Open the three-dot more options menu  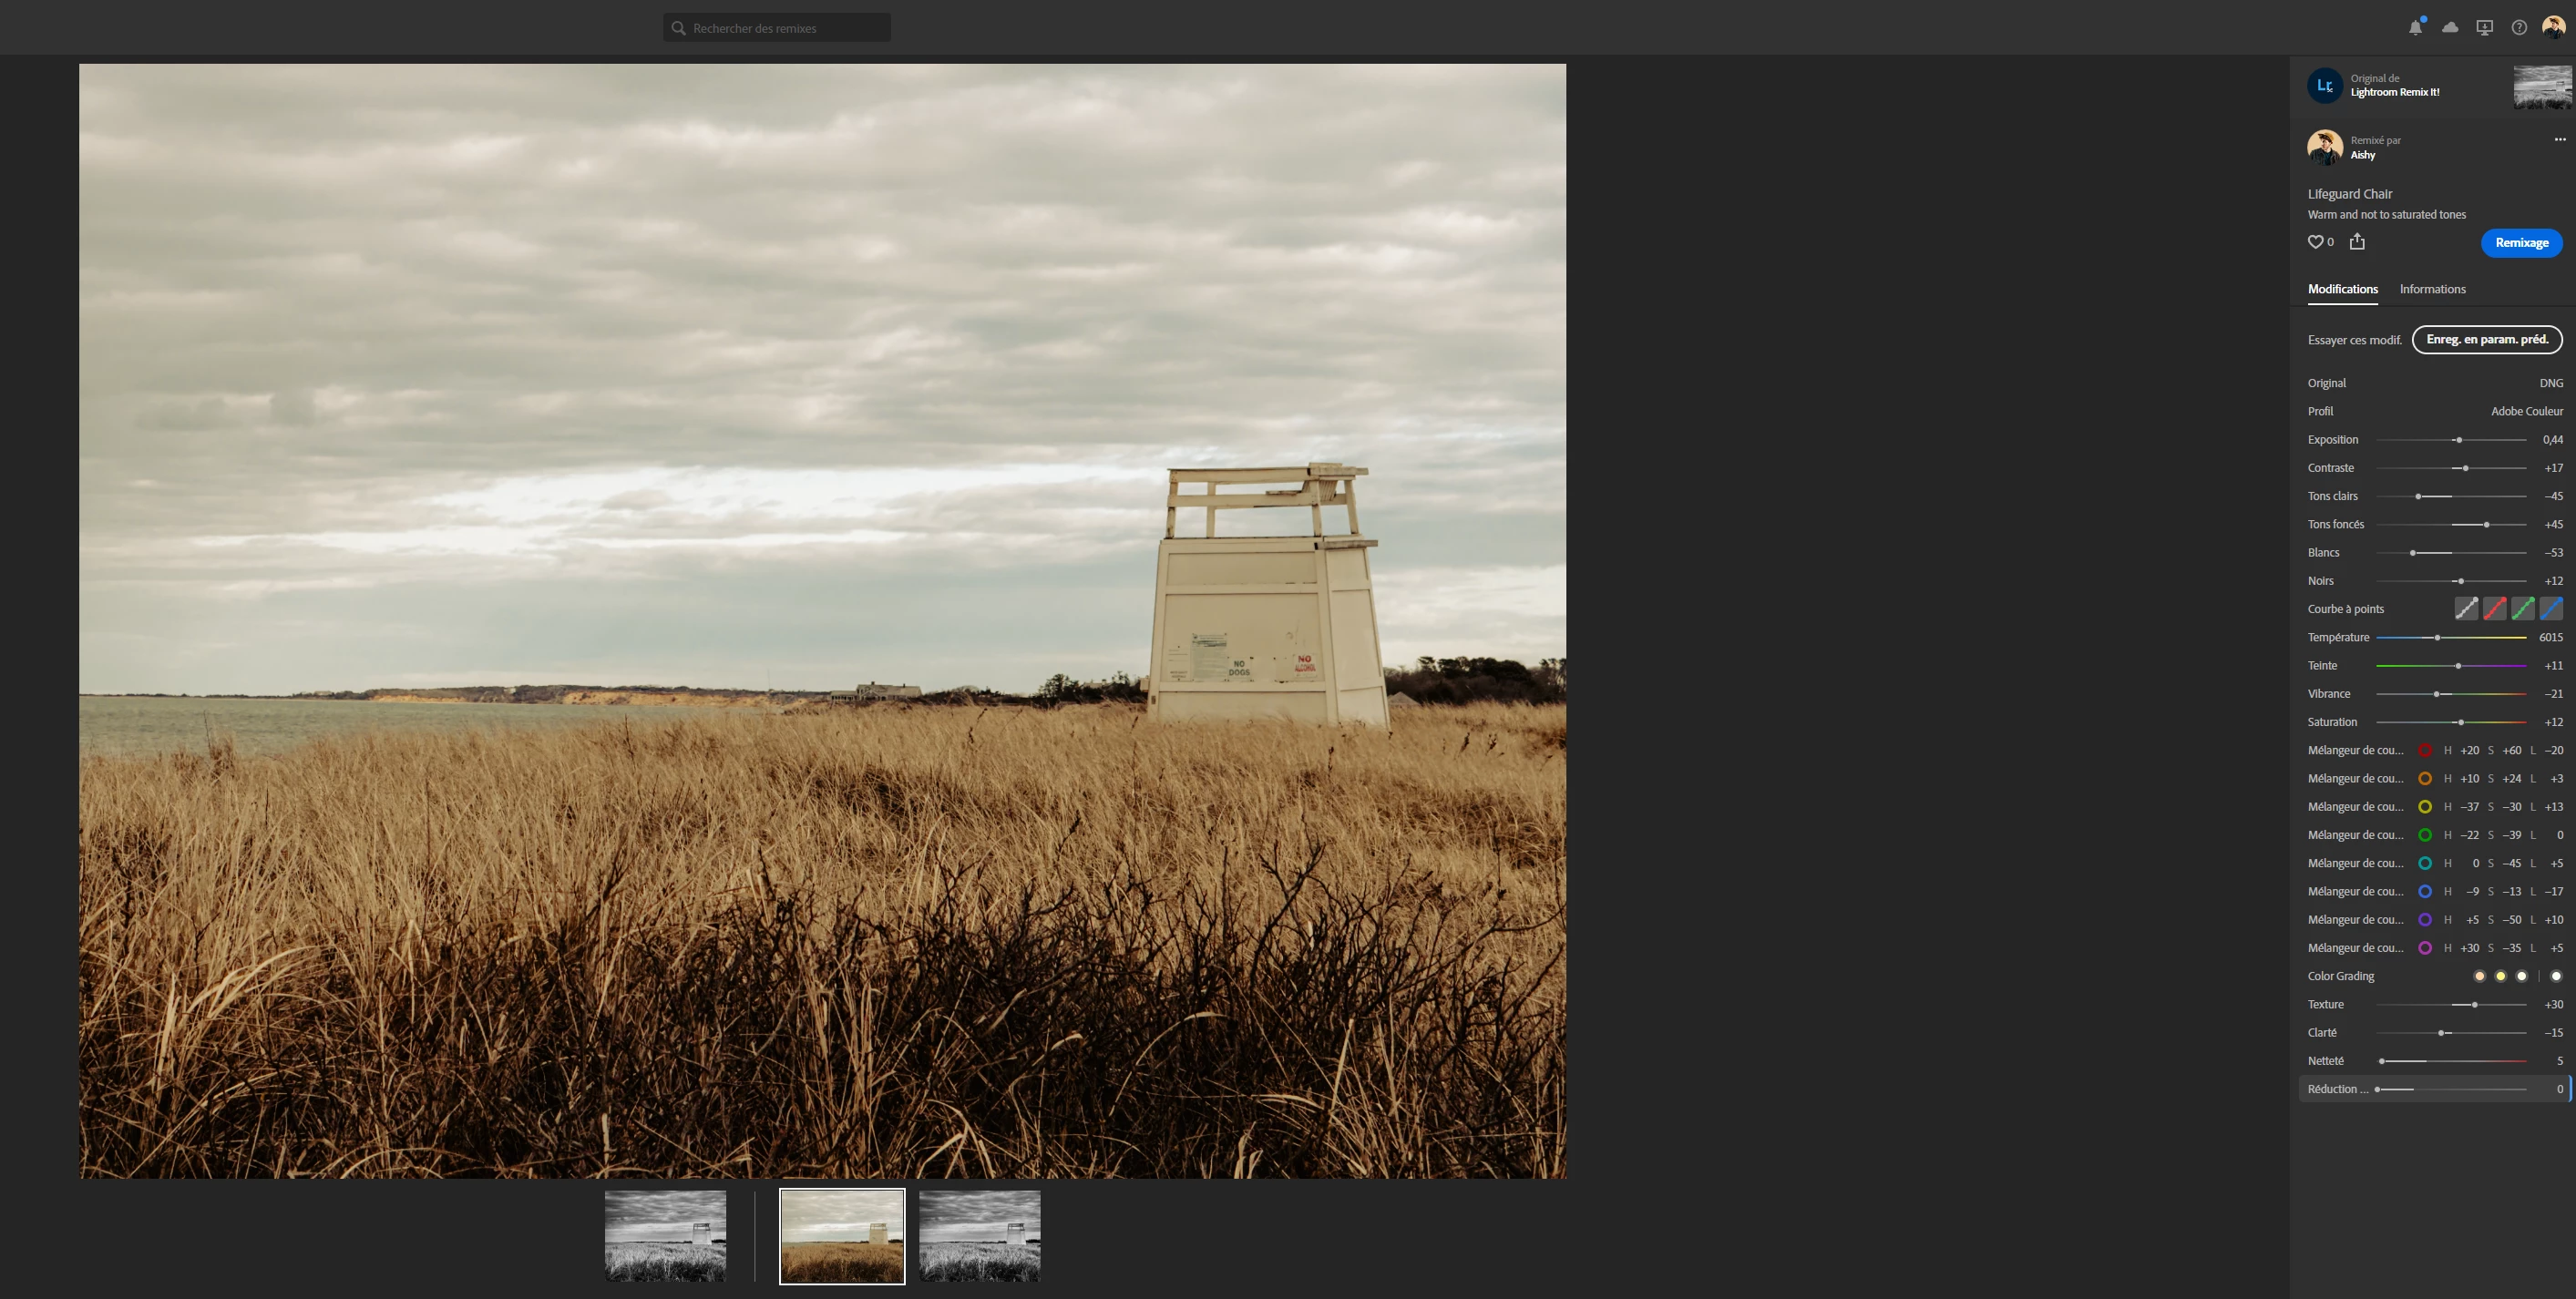[2560, 139]
